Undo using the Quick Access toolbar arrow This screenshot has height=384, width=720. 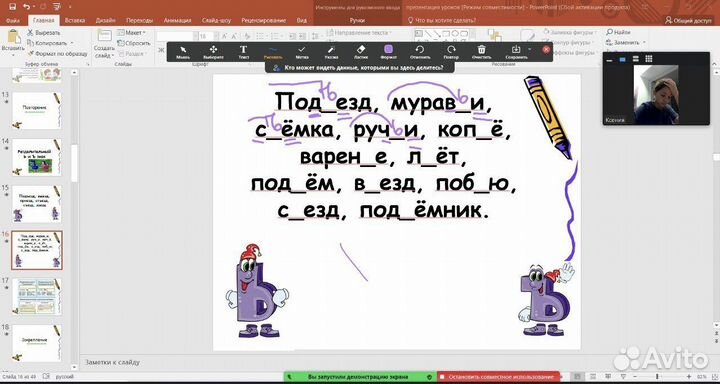coord(27,7)
